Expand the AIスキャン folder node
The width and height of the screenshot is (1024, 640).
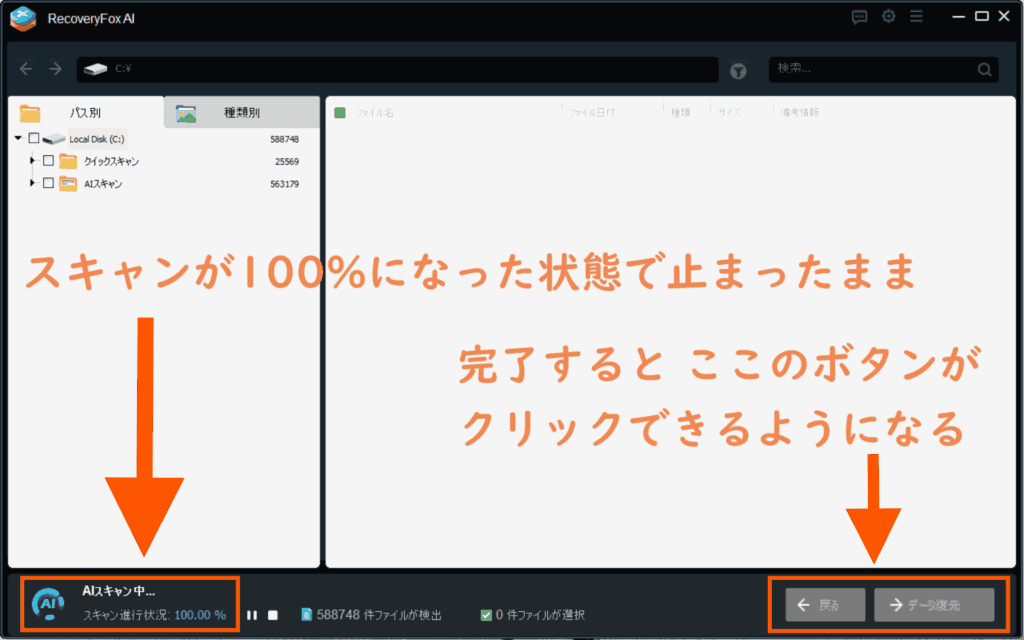click(32, 184)
